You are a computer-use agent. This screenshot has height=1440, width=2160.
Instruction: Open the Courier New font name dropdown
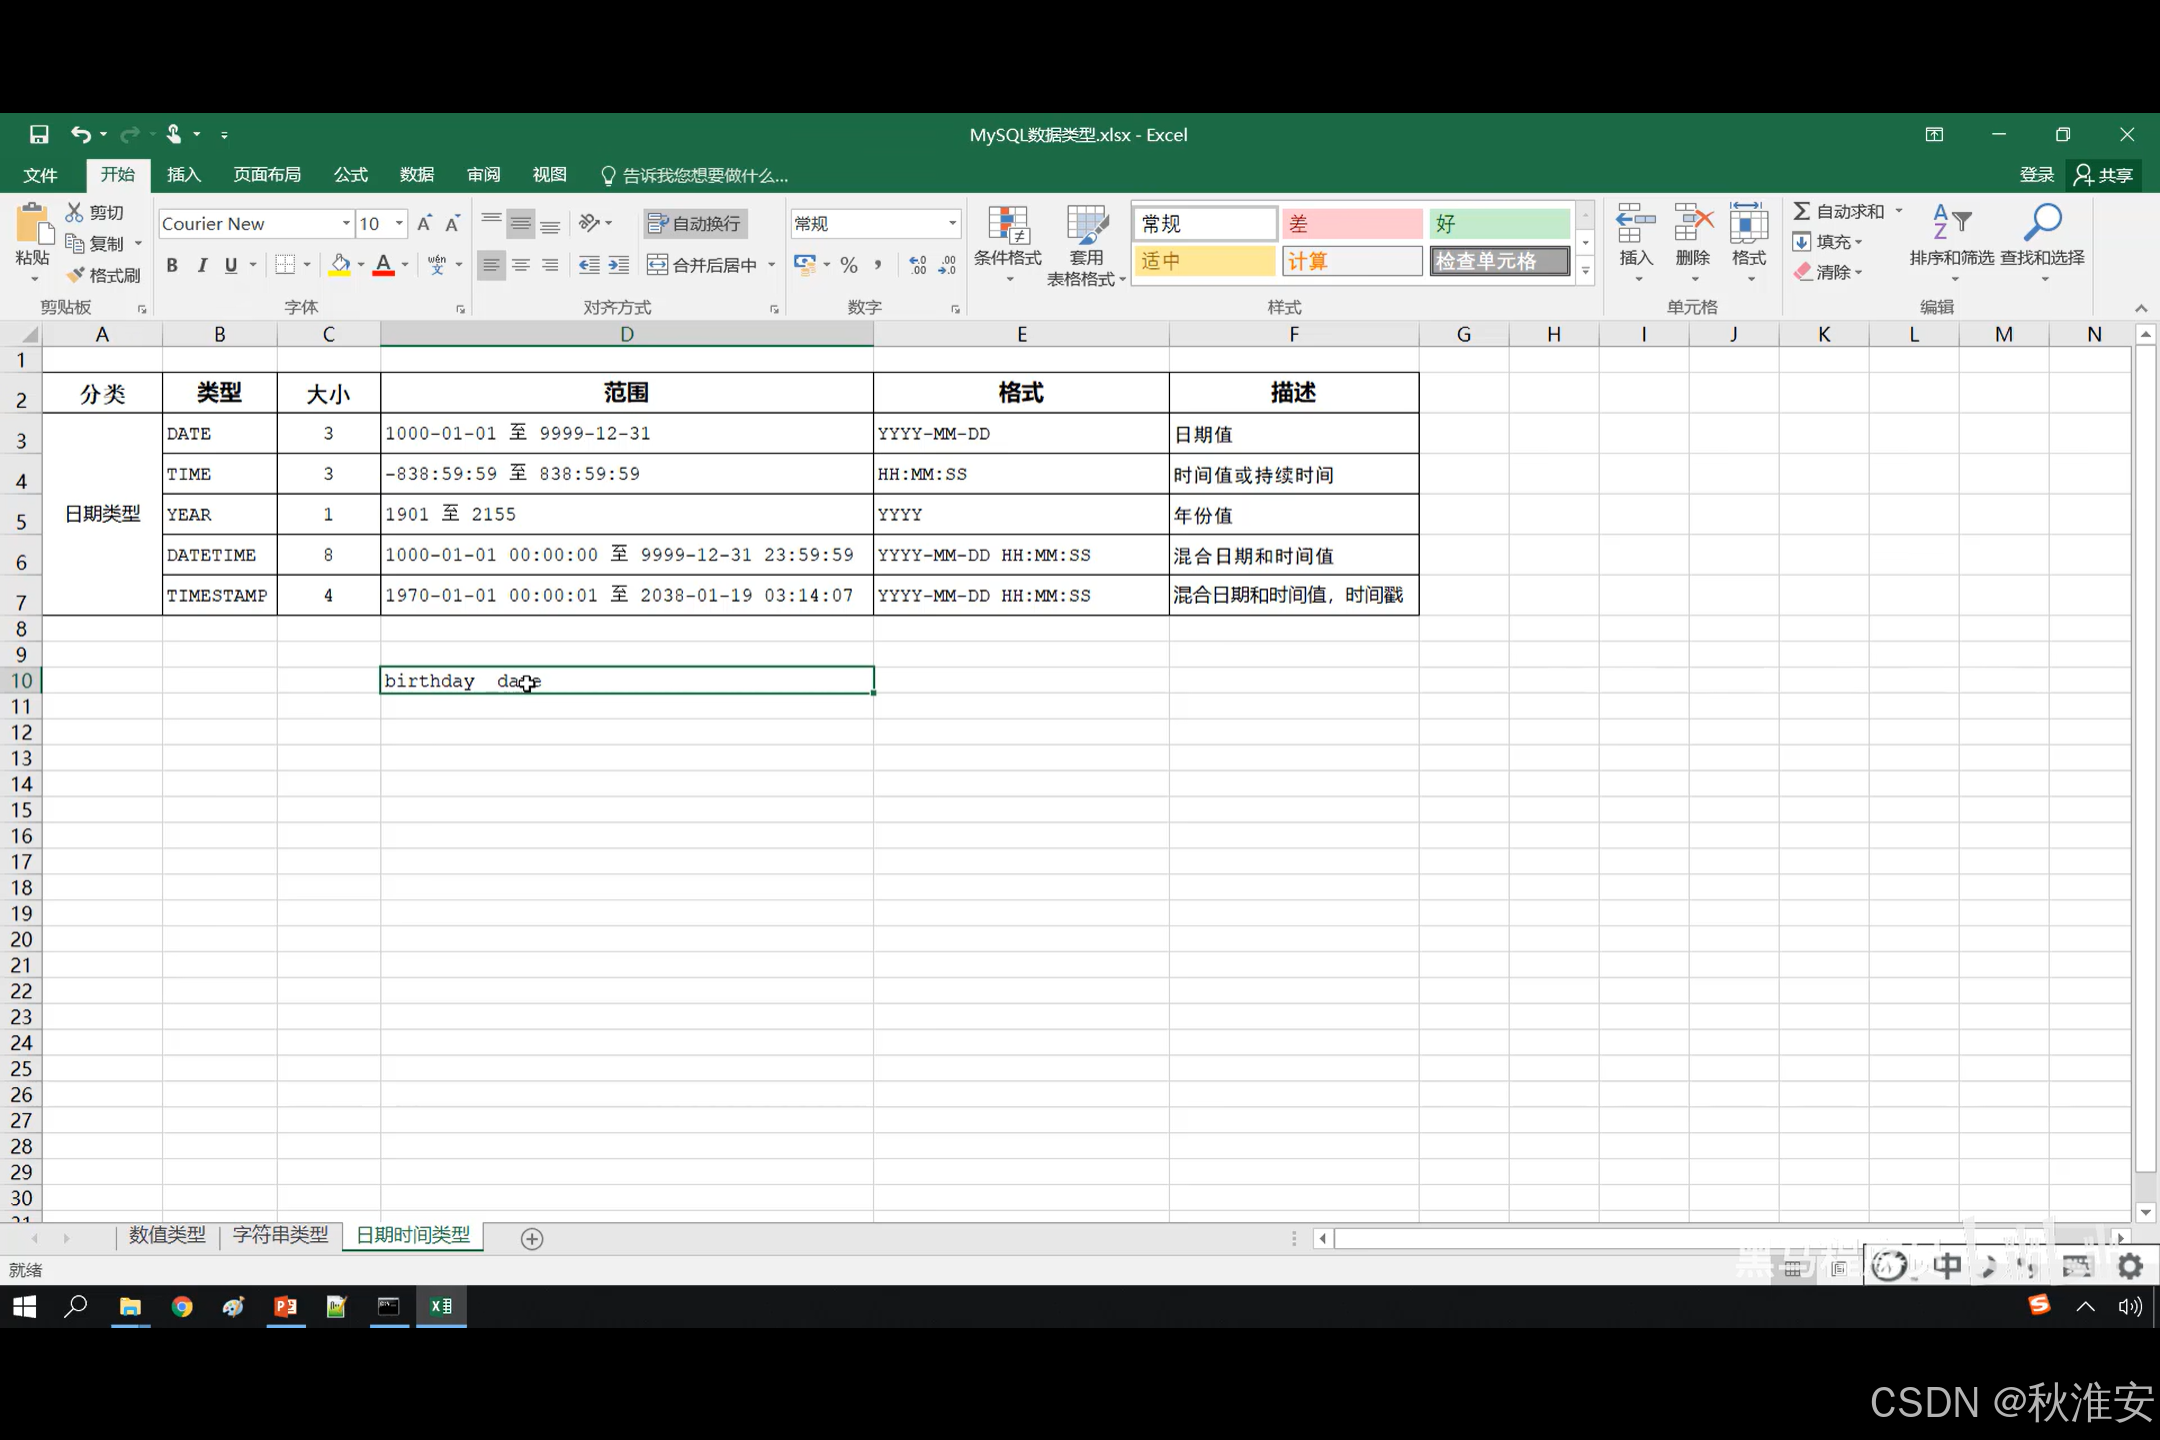coord(346,224)
